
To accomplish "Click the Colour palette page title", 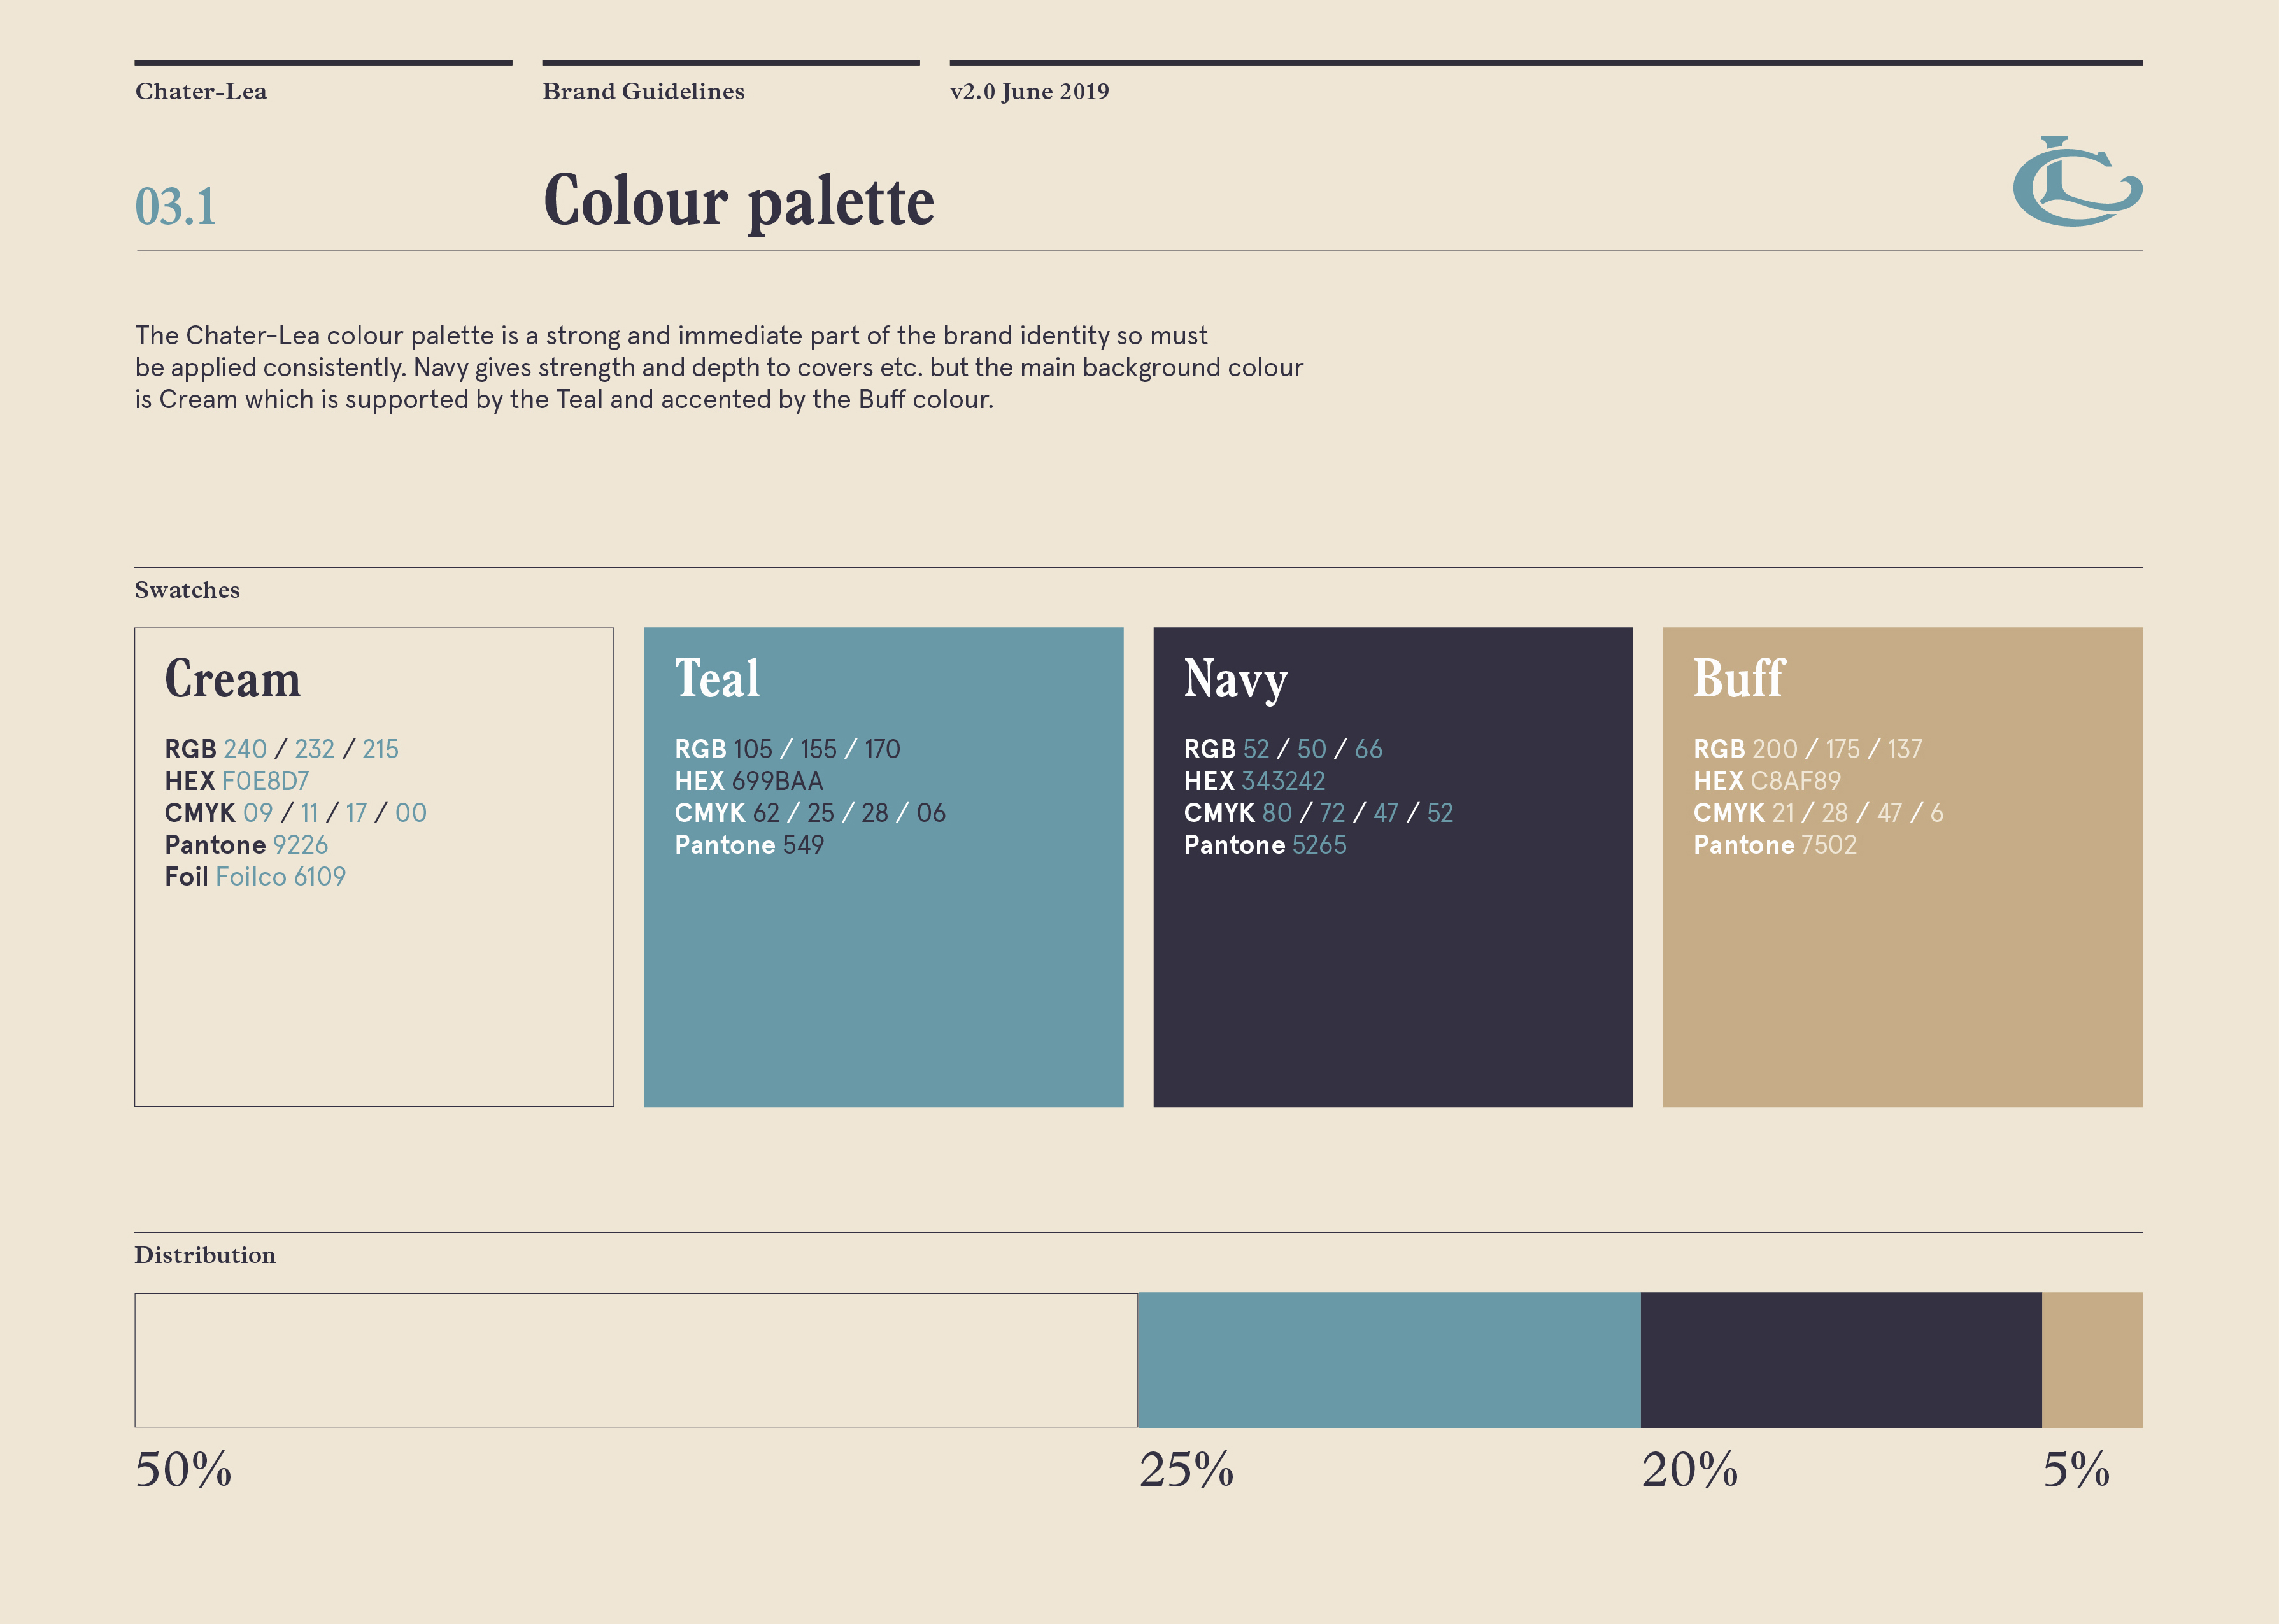I will 738,202.
